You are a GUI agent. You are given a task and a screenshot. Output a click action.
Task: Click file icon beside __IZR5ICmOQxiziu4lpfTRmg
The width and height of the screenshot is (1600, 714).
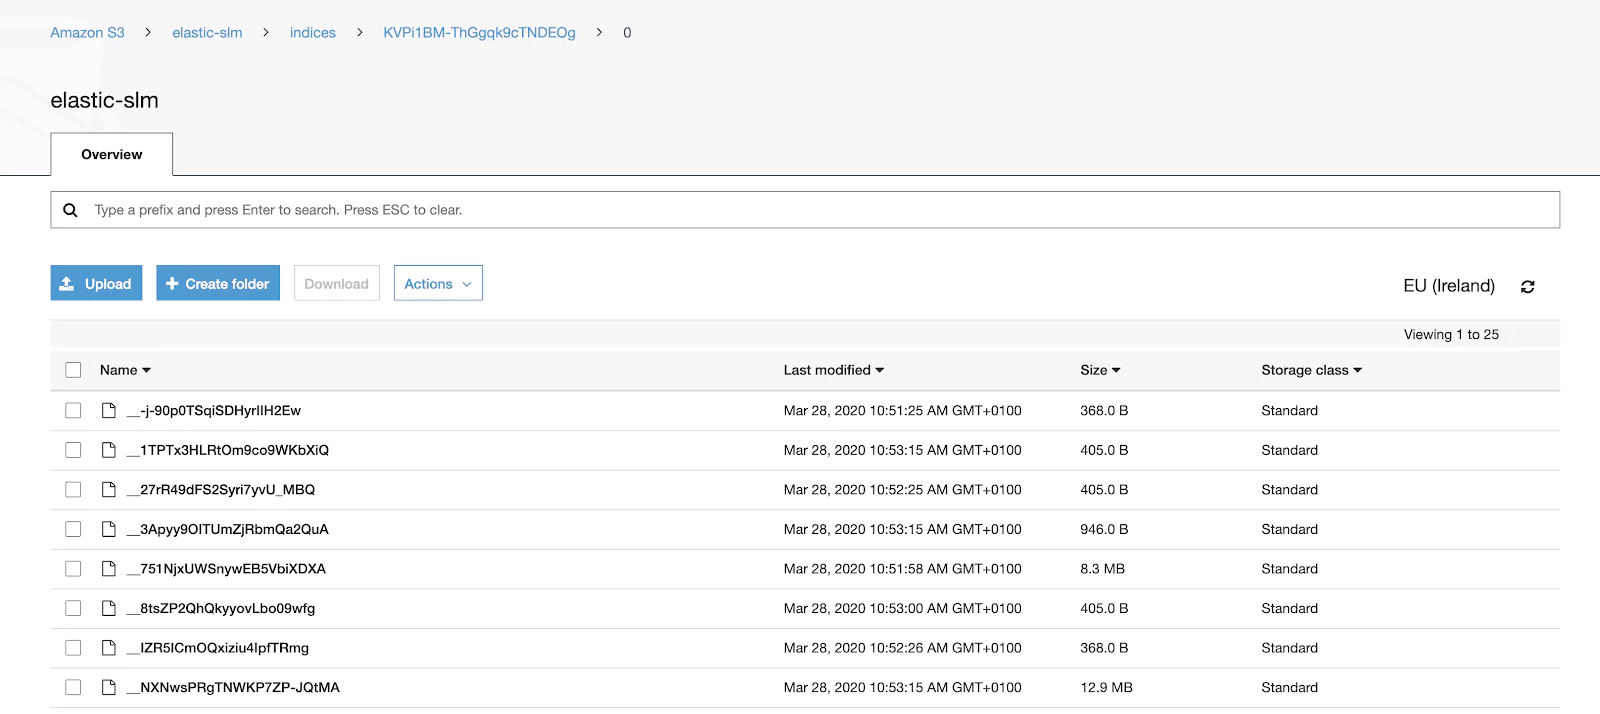coord(109,647)
